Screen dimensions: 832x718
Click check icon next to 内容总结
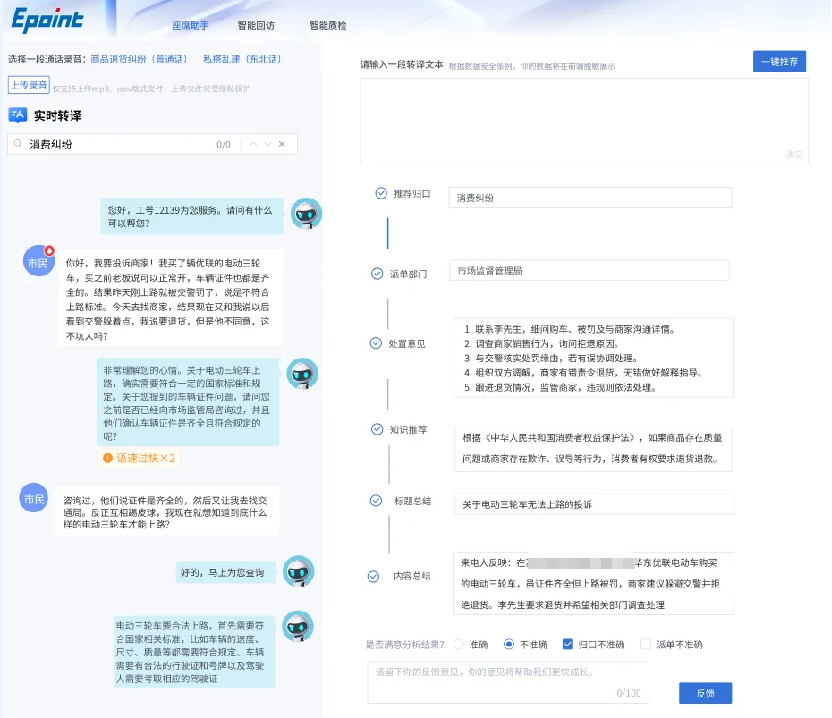point(374,576)
